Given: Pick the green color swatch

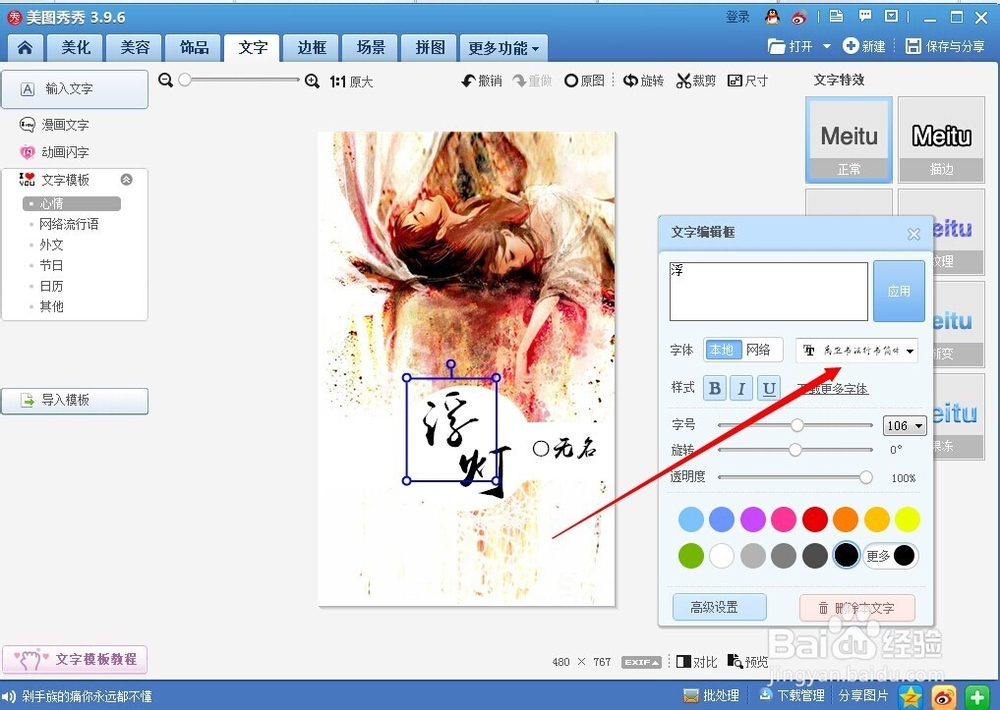Looking at the screenshot, I should (x=691, y=556).
